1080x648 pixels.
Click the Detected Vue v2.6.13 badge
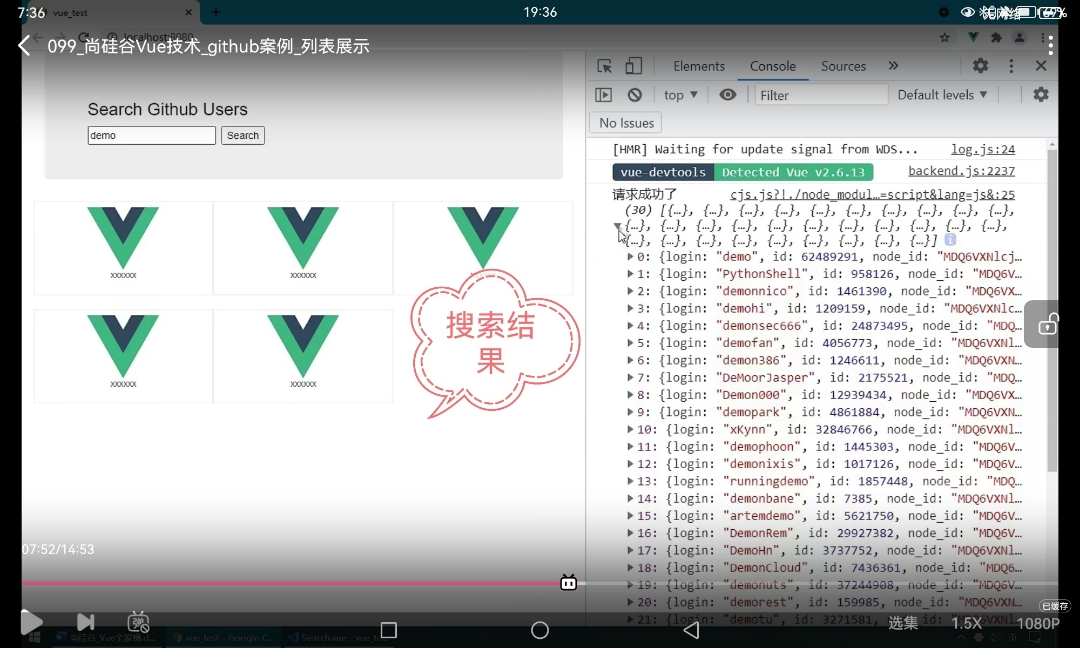(x=793, y=172)
